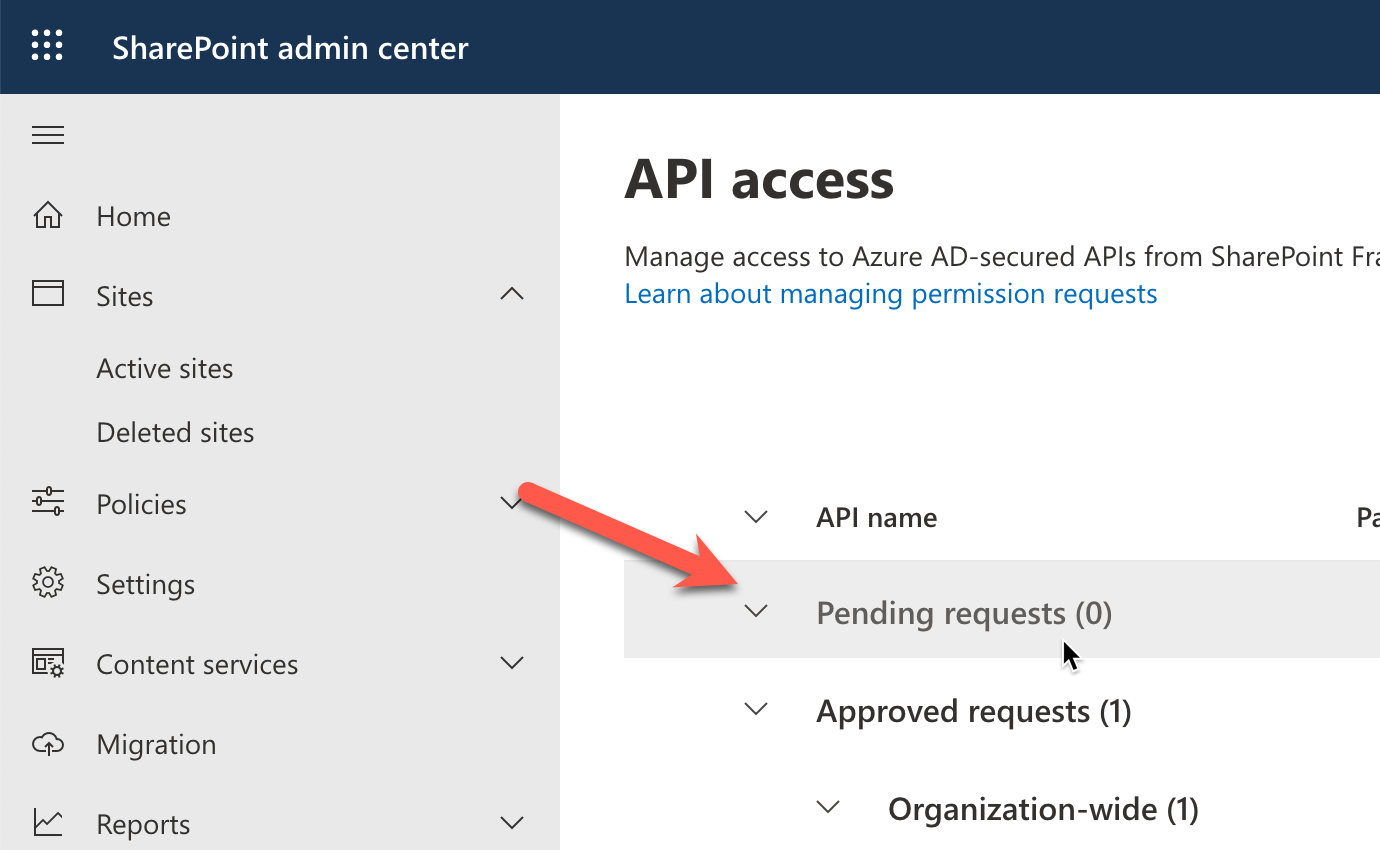Select the Home icon in the sidebar

point(47,214)
